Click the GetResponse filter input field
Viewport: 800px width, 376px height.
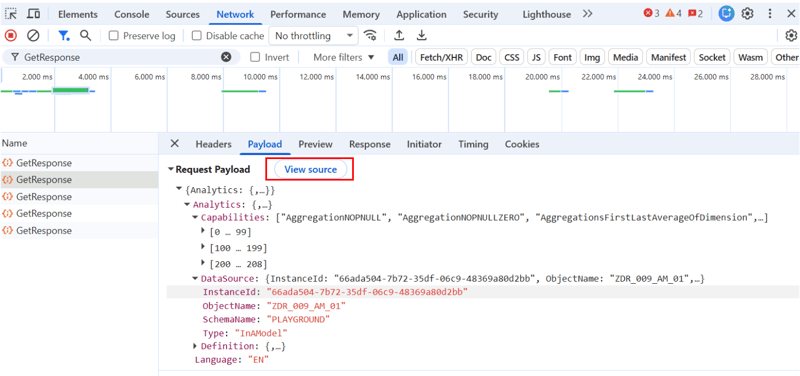121,57
